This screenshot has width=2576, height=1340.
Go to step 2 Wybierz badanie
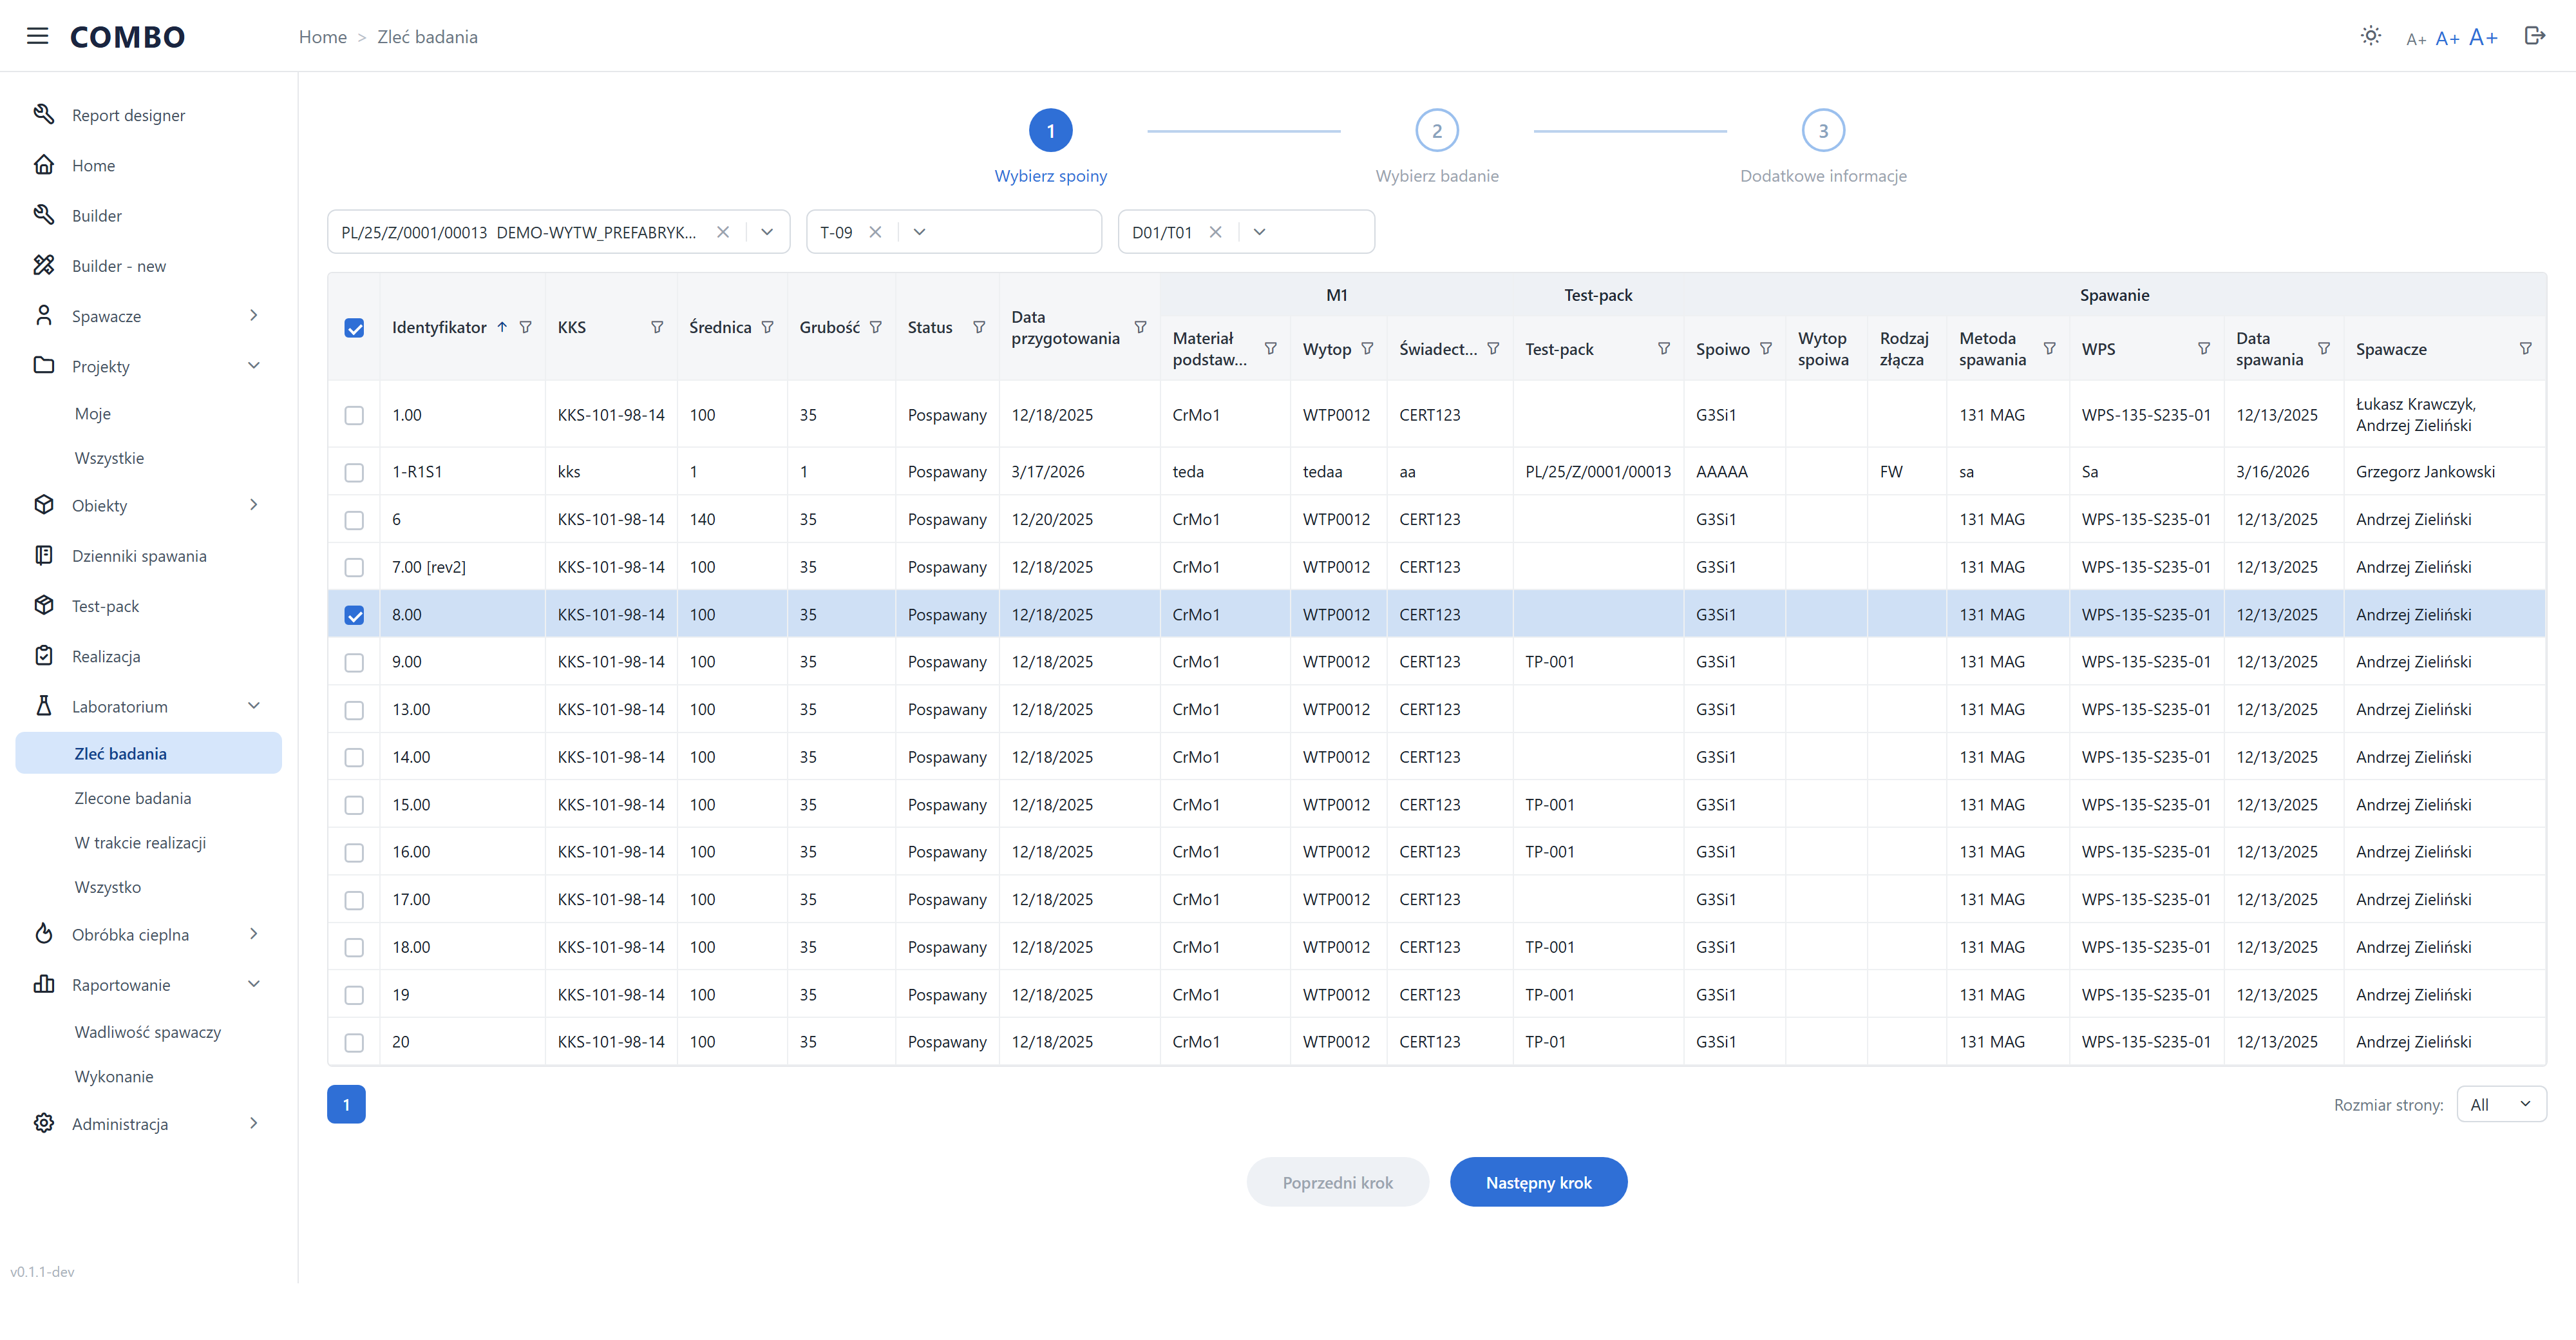(1436, 130)
